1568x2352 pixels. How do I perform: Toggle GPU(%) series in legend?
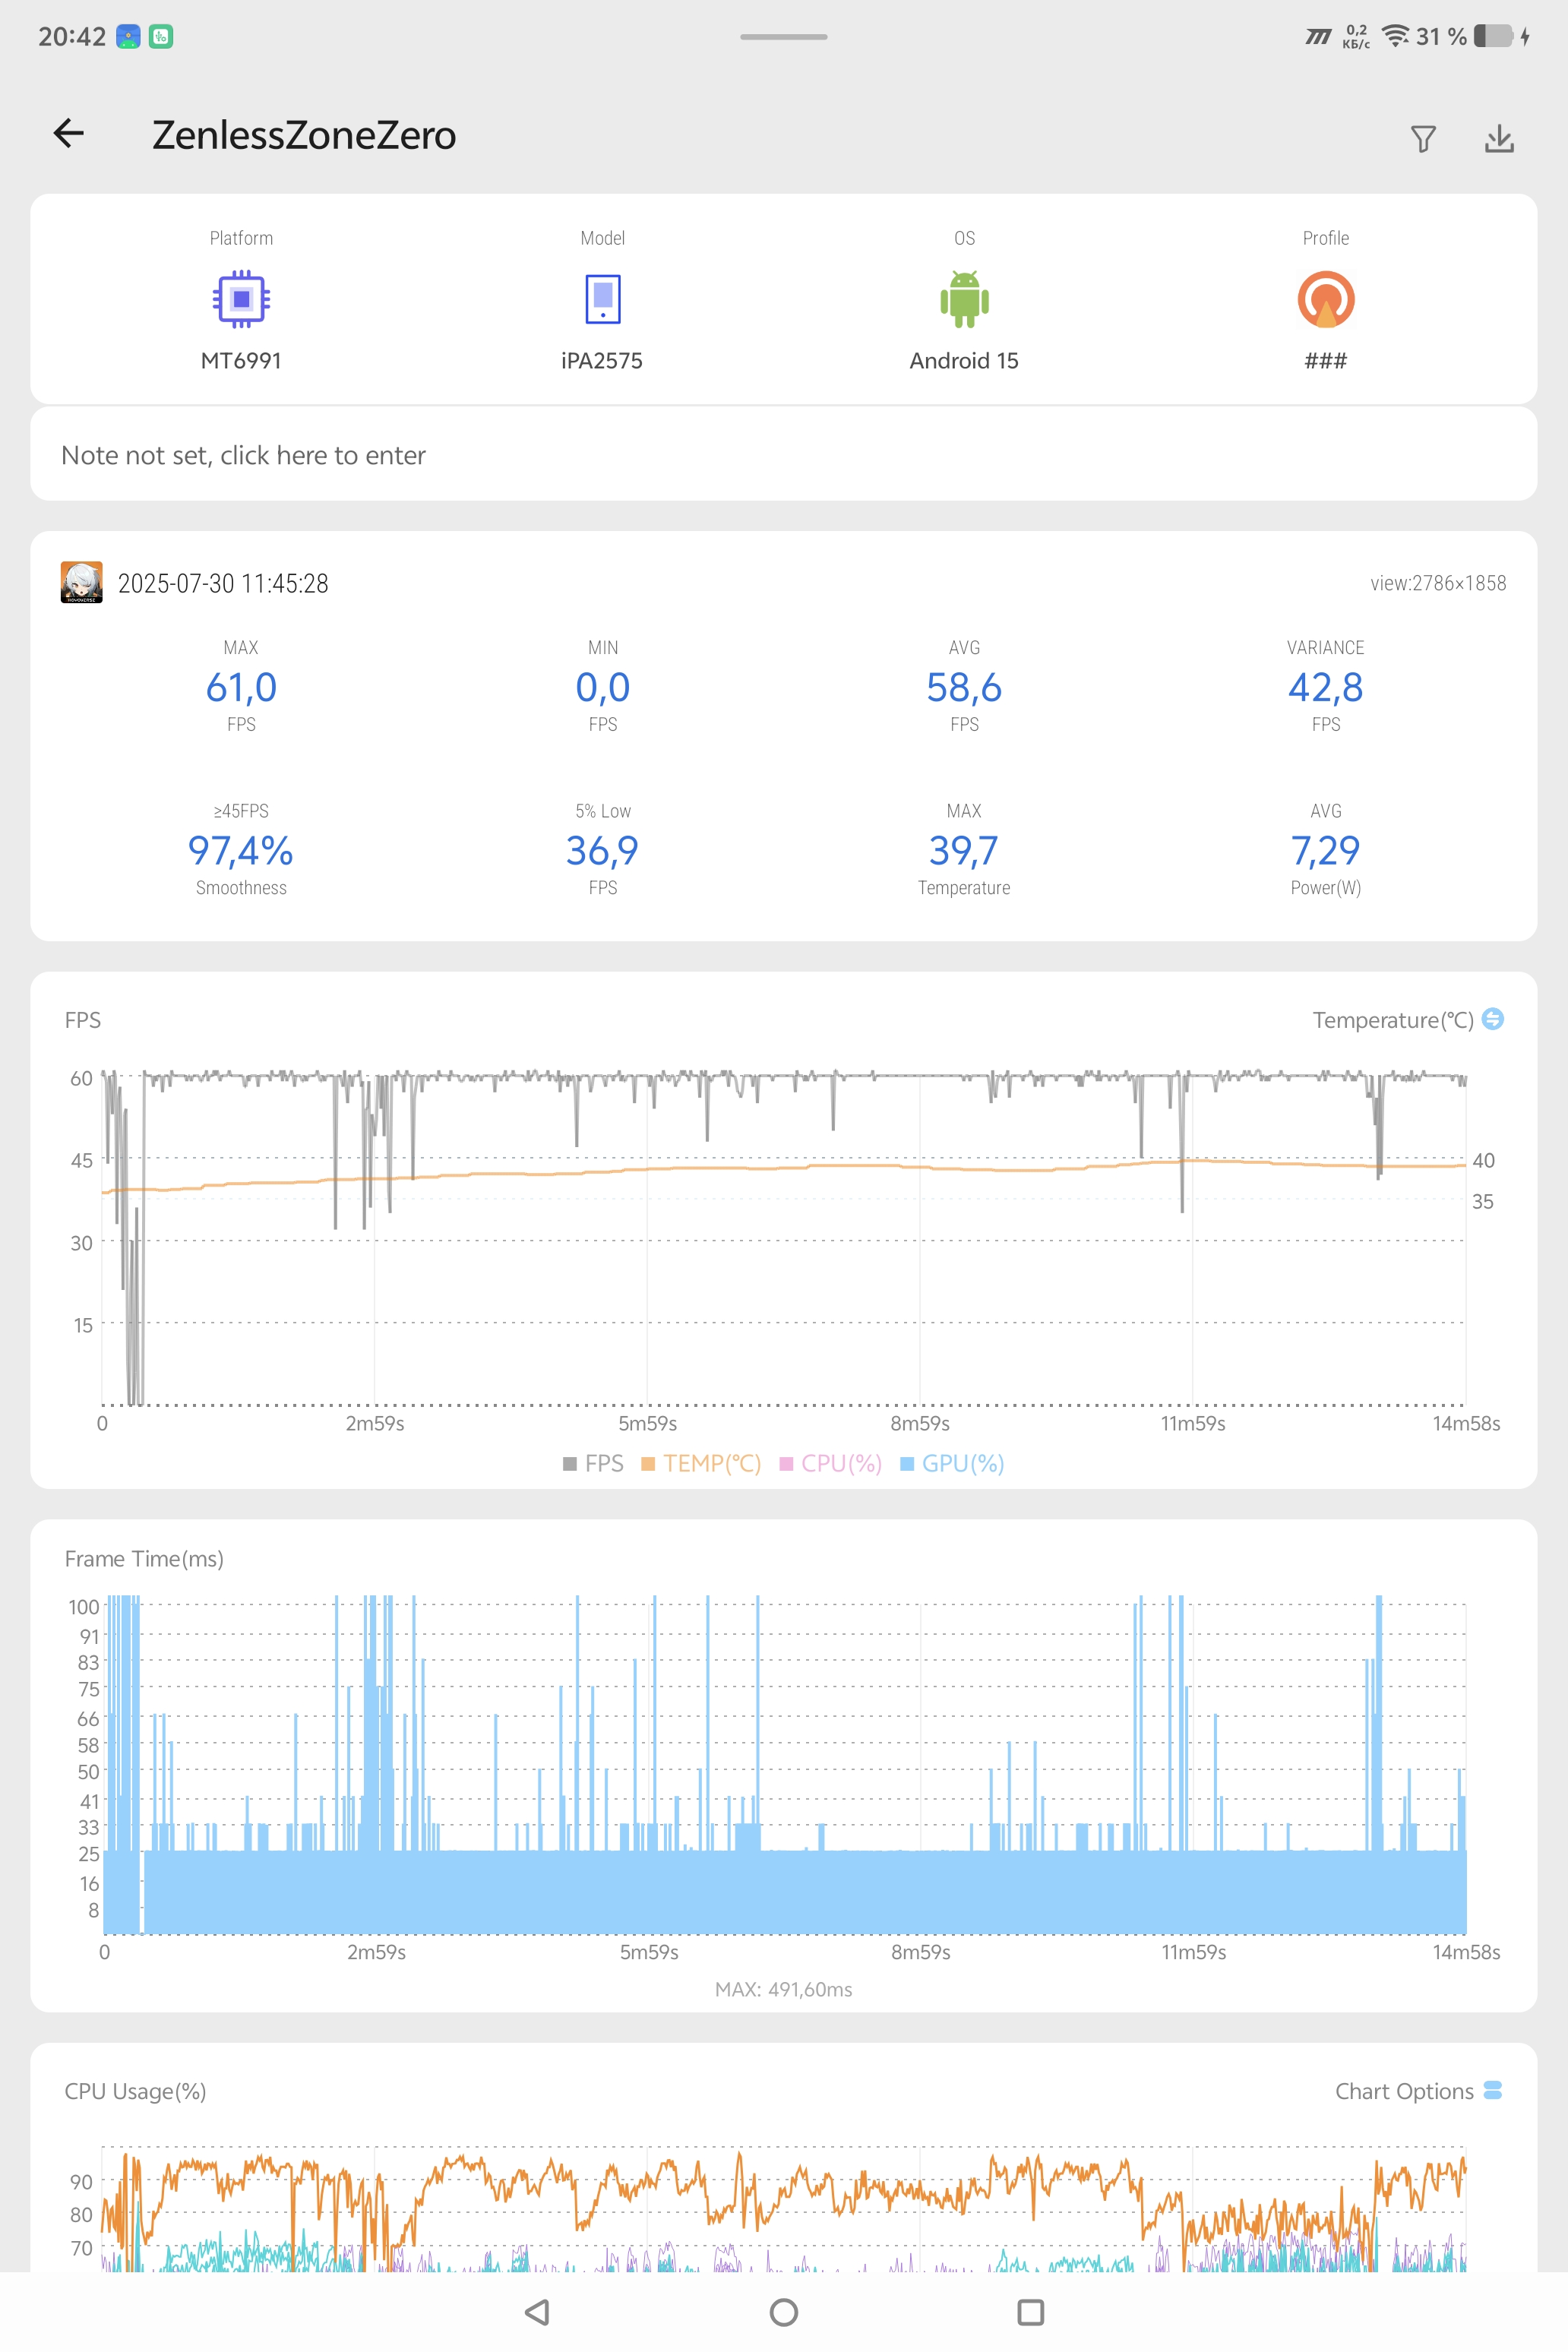952,1463
